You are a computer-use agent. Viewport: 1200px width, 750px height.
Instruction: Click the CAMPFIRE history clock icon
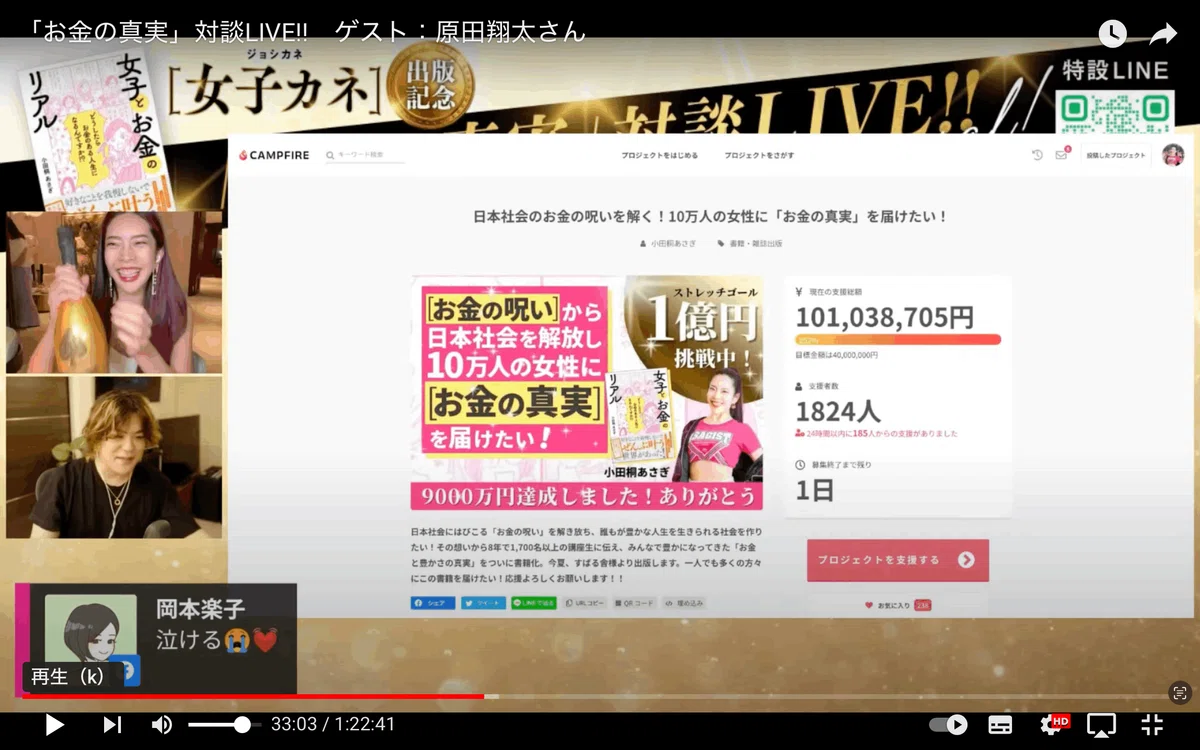[1037, 155]
